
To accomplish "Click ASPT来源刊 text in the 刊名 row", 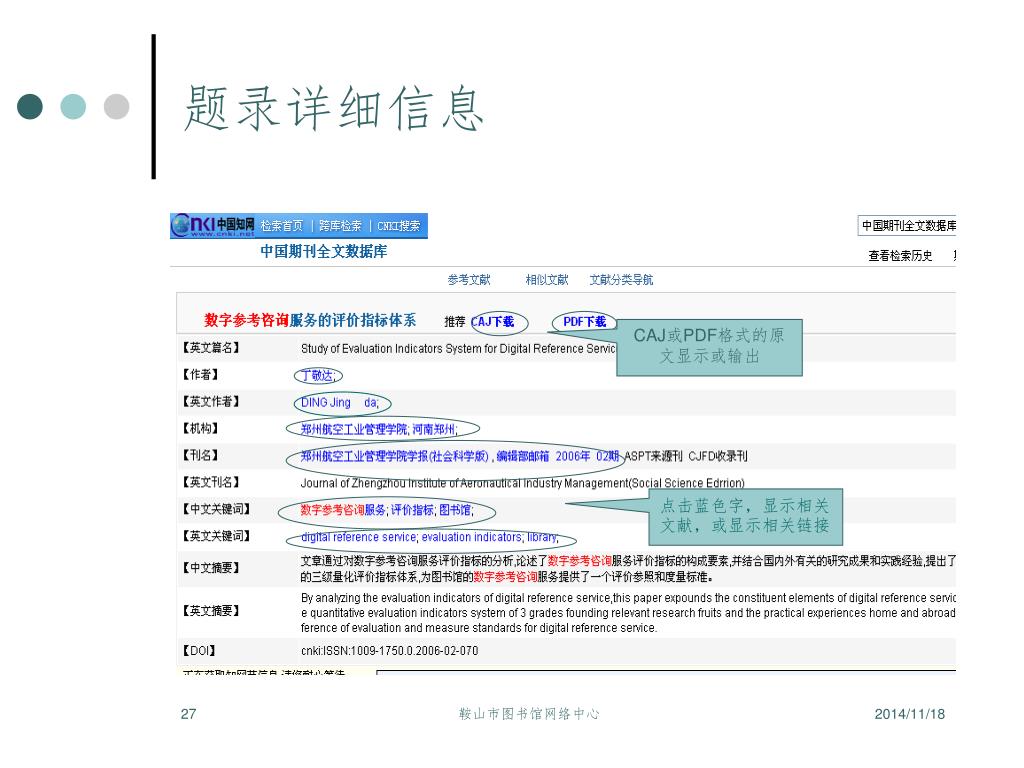I will click(654, 456).
